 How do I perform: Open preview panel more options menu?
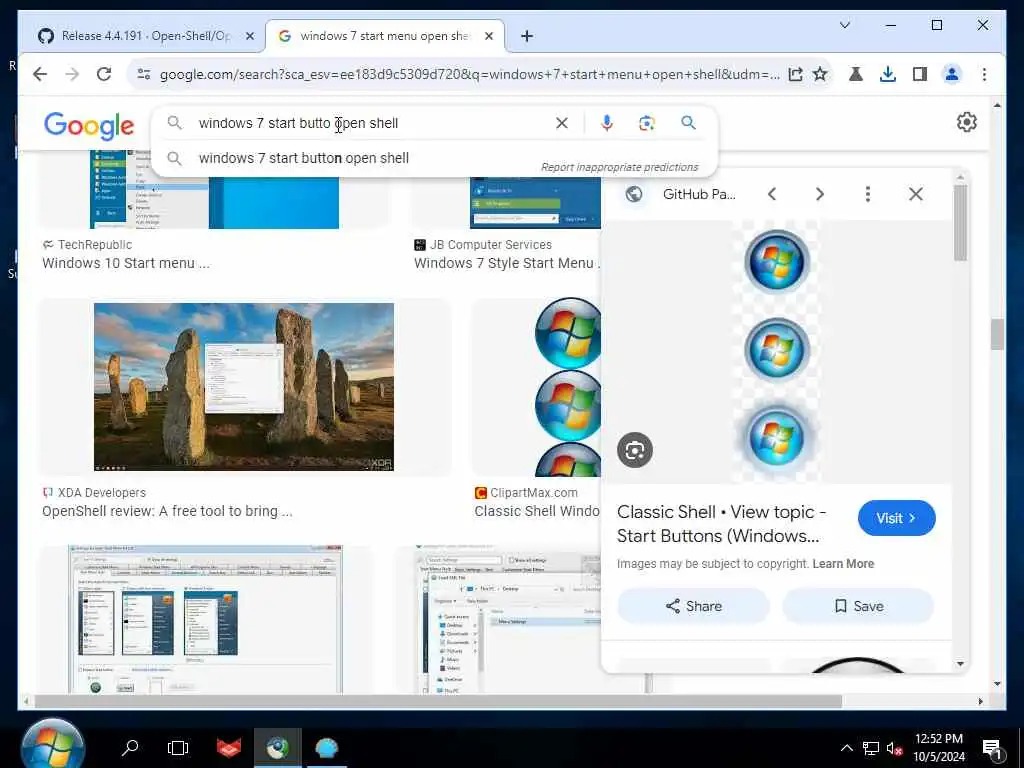(x=867, y=194)
